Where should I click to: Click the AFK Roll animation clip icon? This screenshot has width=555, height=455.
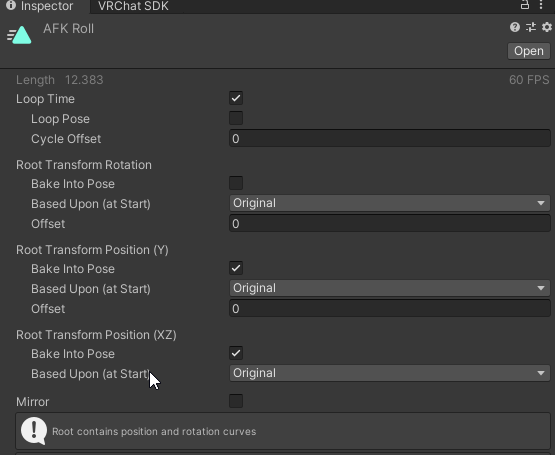19,35
